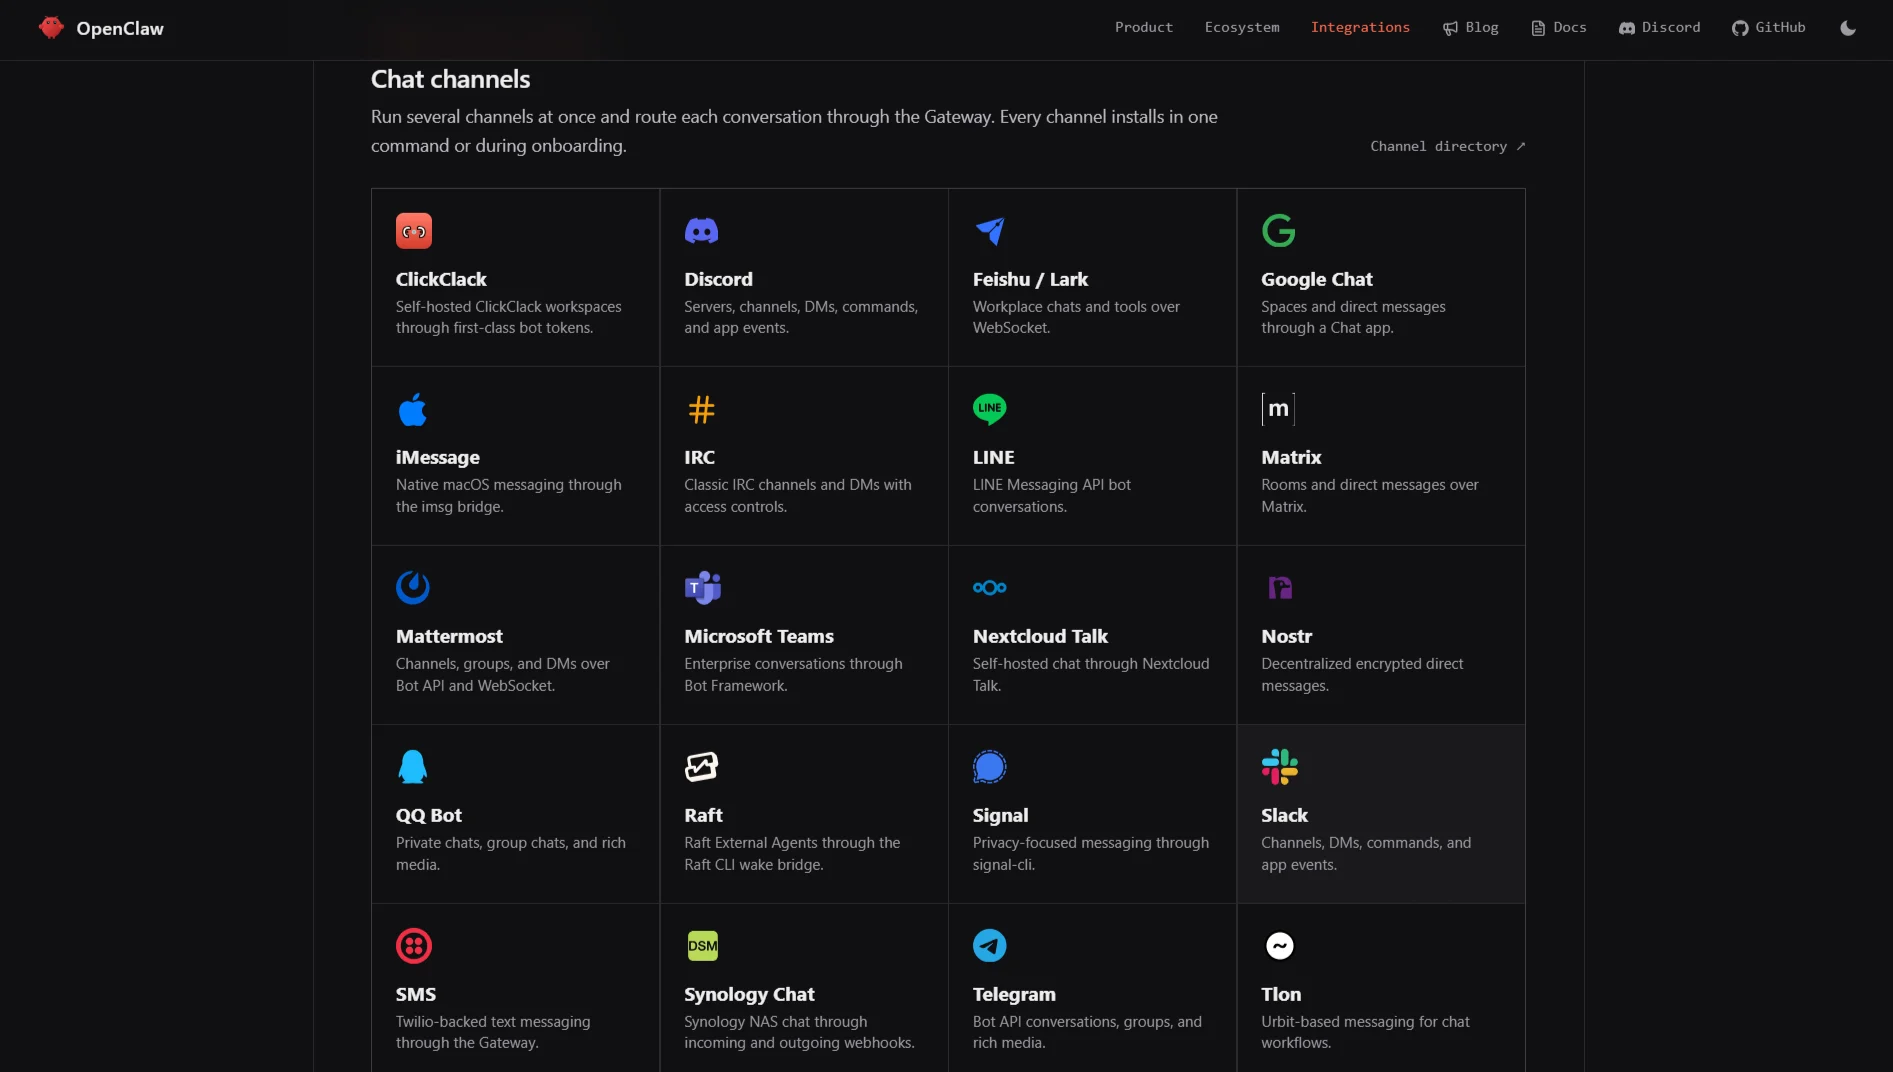Click 'Raft External Agents' description
Screen dimensions: 1893x1072
click(x=792, y=854)
